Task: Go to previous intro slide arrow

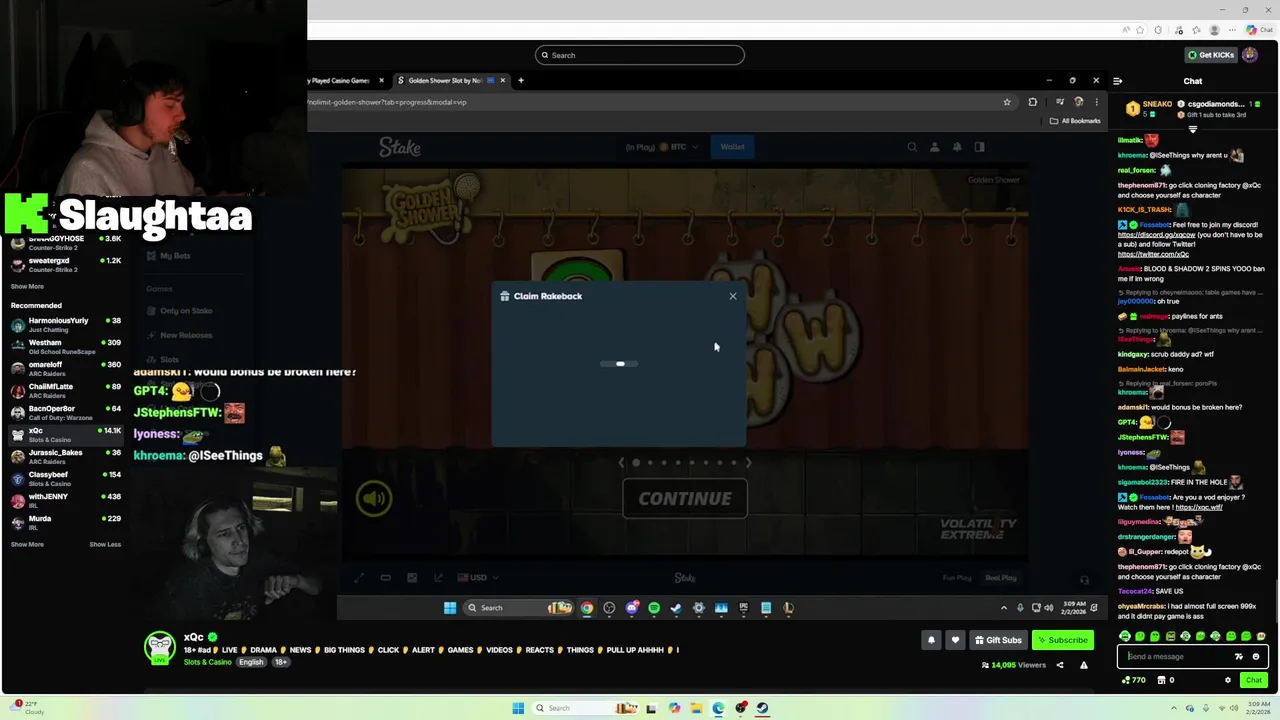Action: coord(621,462)
